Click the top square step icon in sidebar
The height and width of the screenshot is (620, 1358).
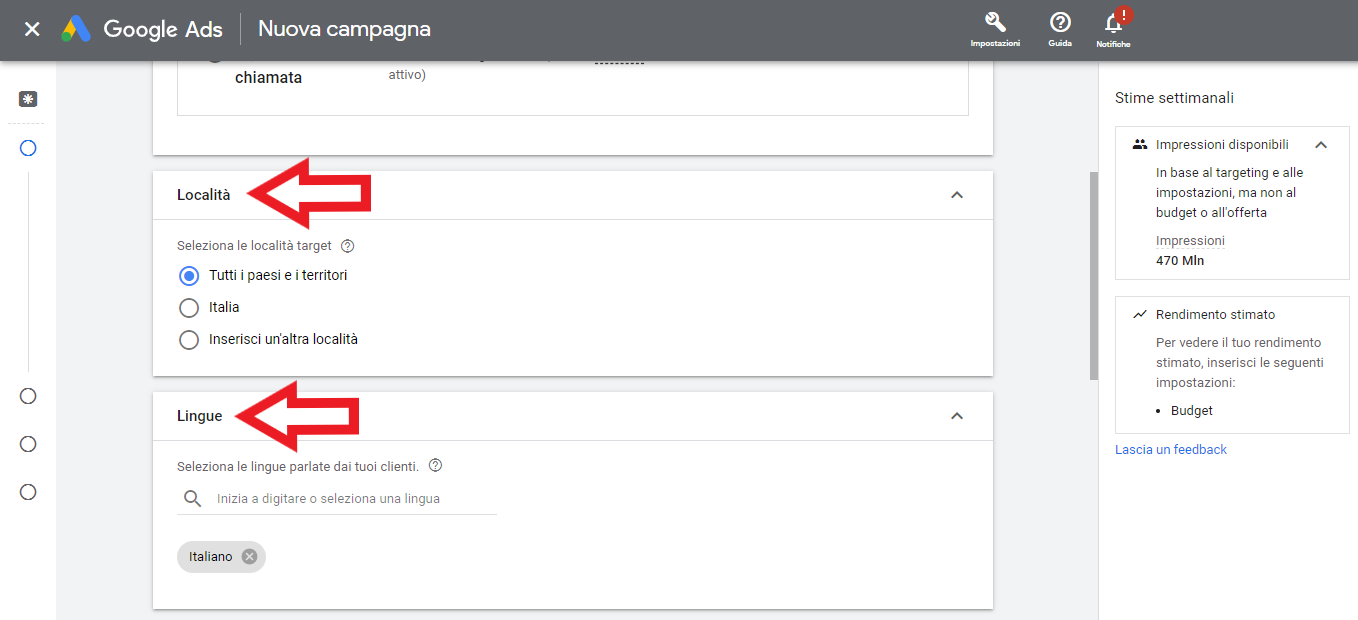pyautogui.click(x=28, y=99)
